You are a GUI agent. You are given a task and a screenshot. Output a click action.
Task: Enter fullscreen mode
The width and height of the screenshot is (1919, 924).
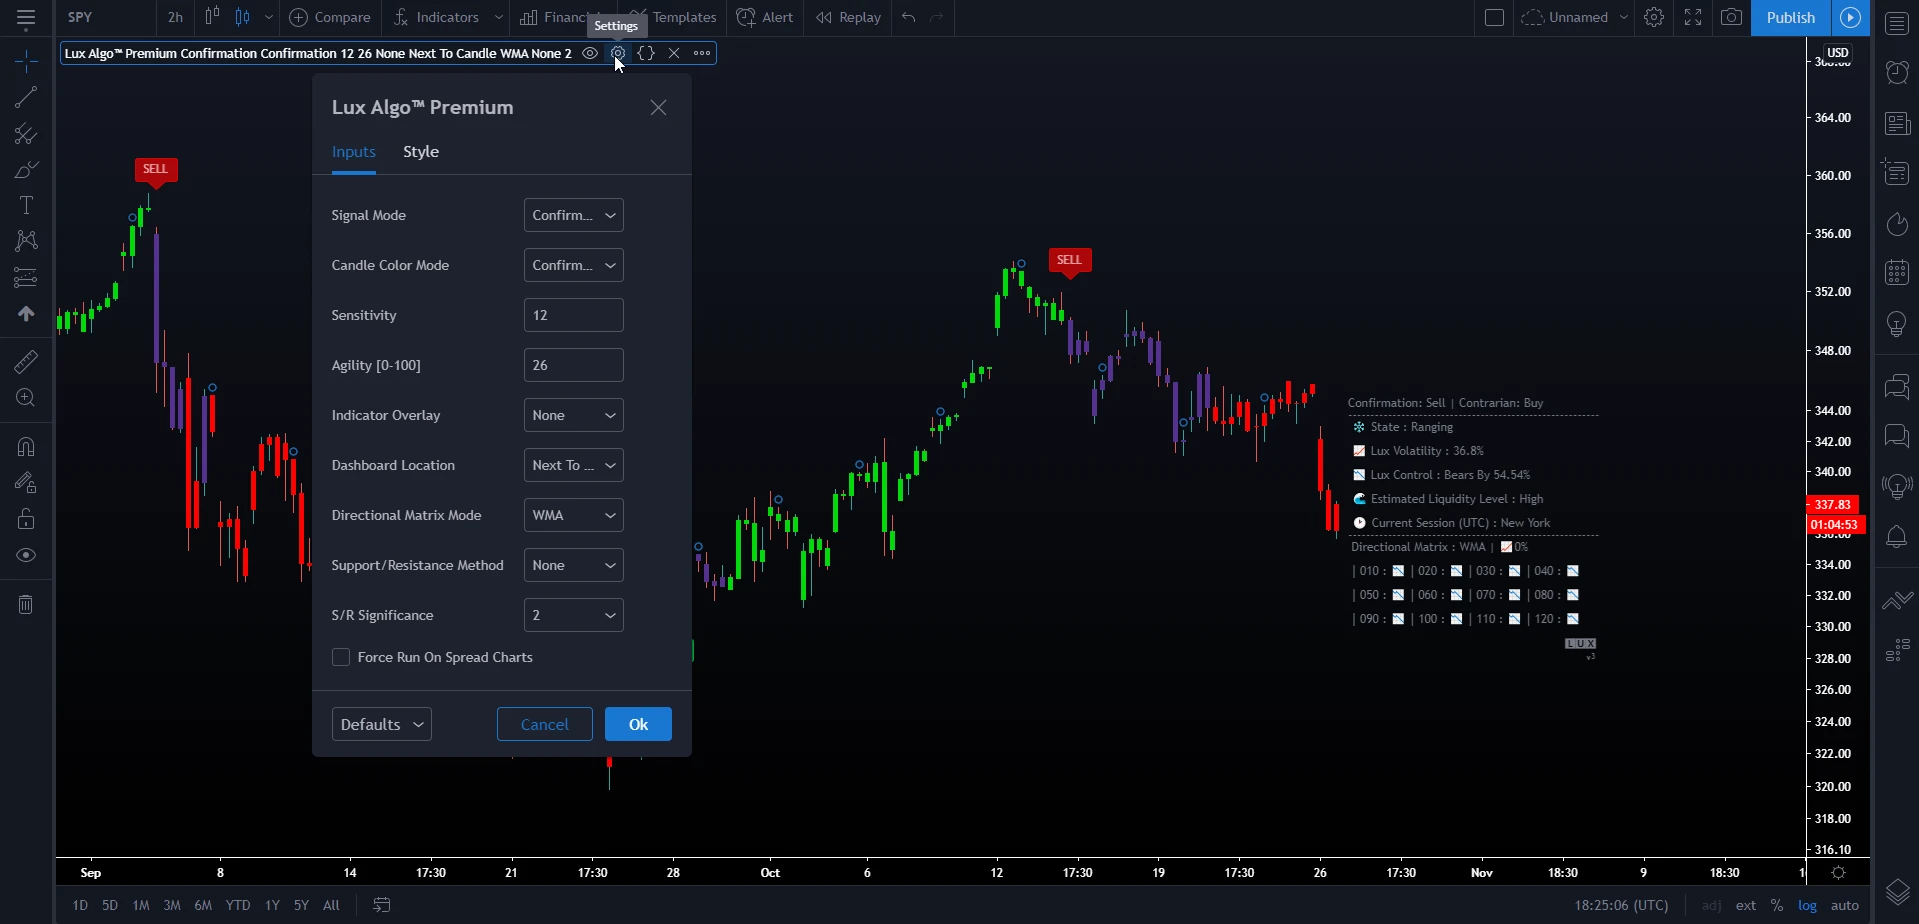[1693, 17]
